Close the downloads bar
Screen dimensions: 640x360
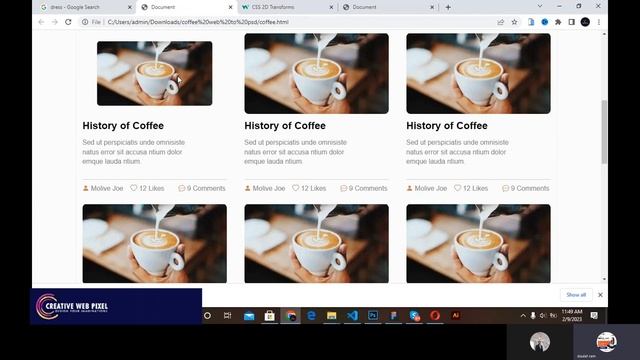600,295
